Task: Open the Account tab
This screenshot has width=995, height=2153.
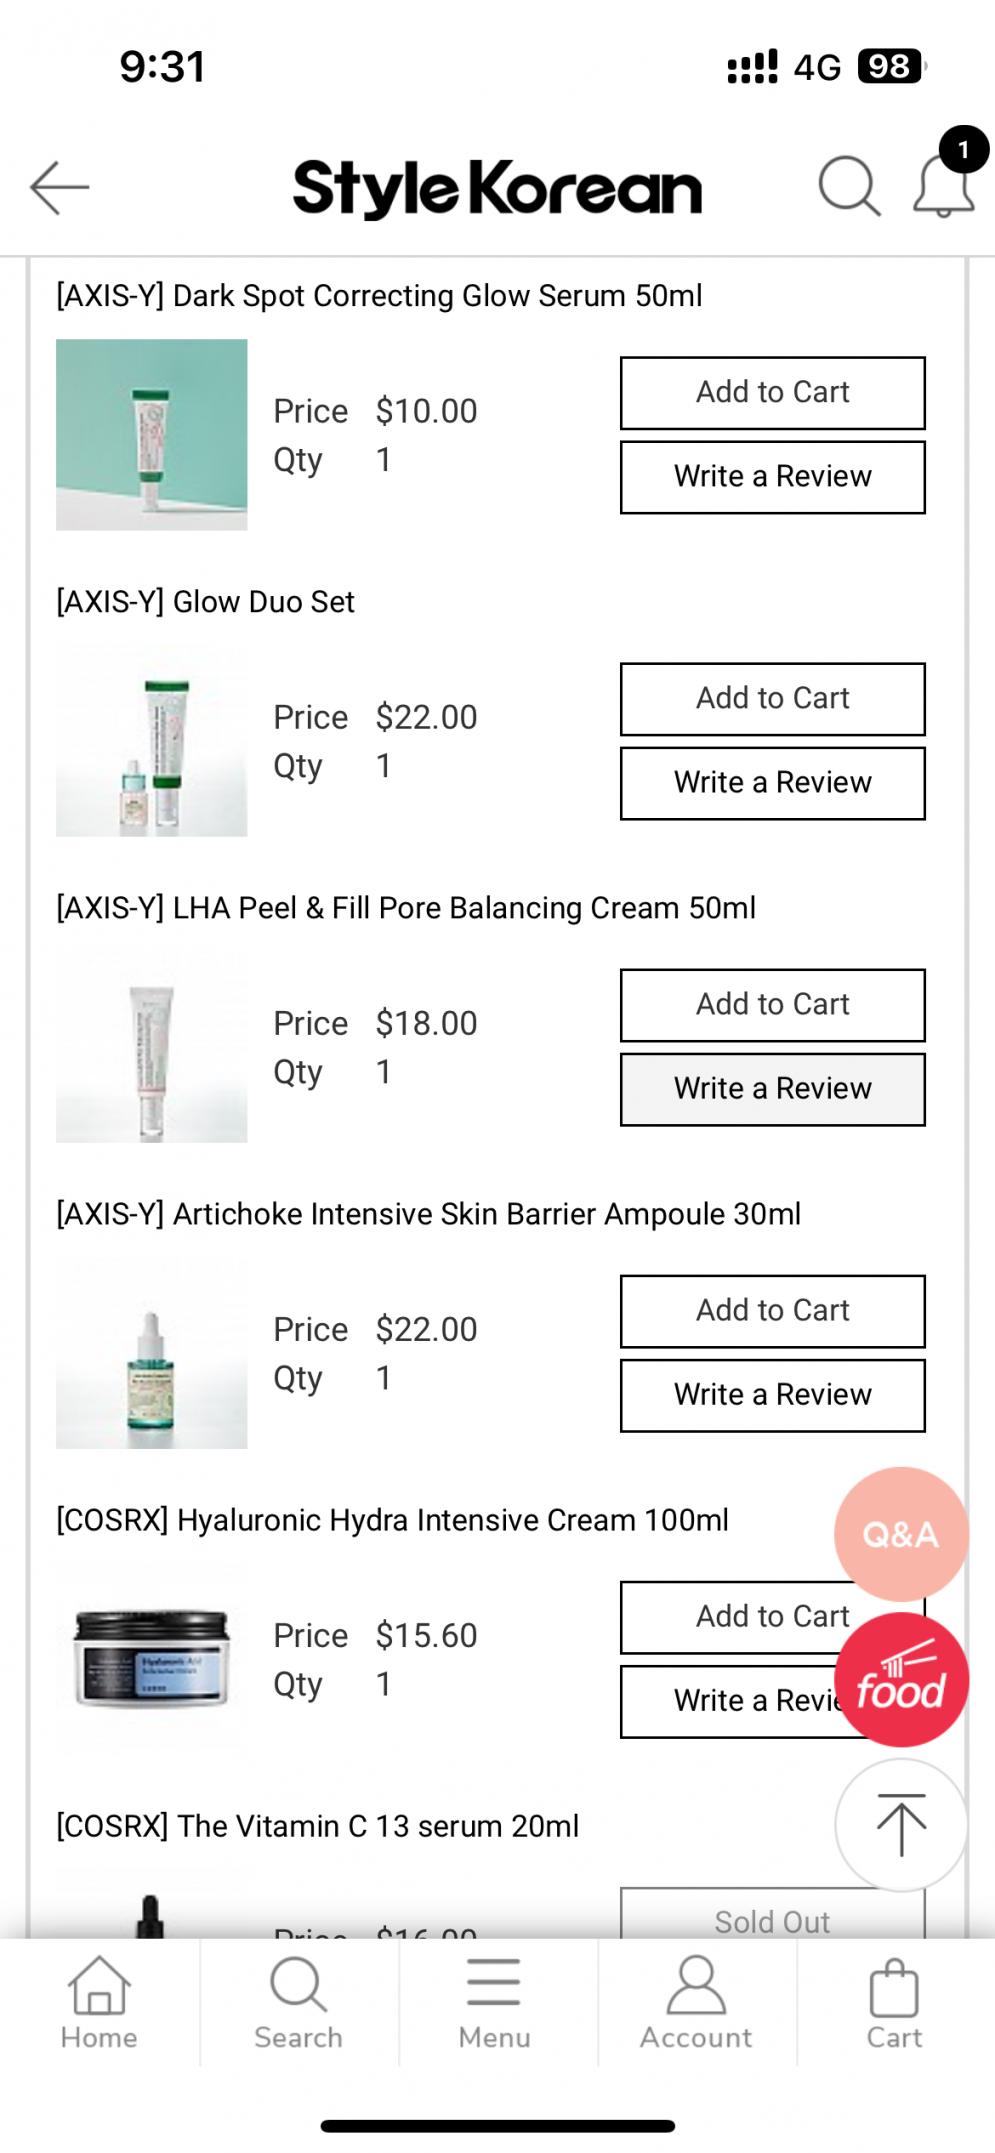Action: (x=696, y=2003)
